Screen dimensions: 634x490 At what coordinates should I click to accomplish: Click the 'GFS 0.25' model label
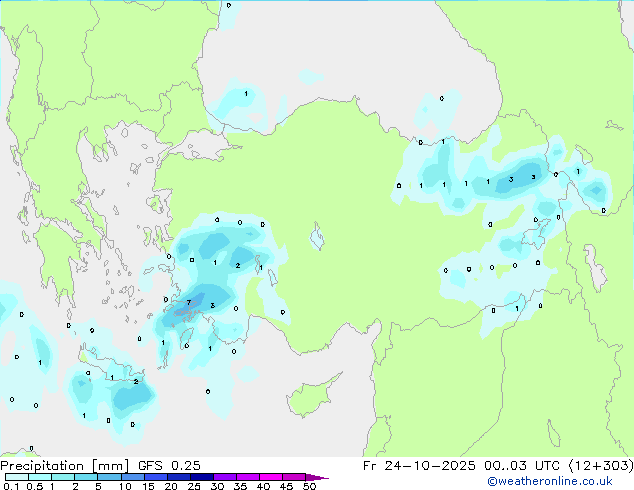tap(169, 466)
